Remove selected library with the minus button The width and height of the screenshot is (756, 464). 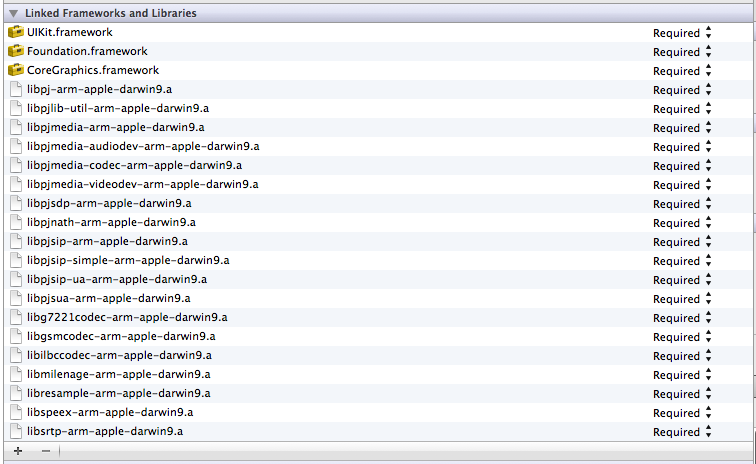click(x=46, y=451)
